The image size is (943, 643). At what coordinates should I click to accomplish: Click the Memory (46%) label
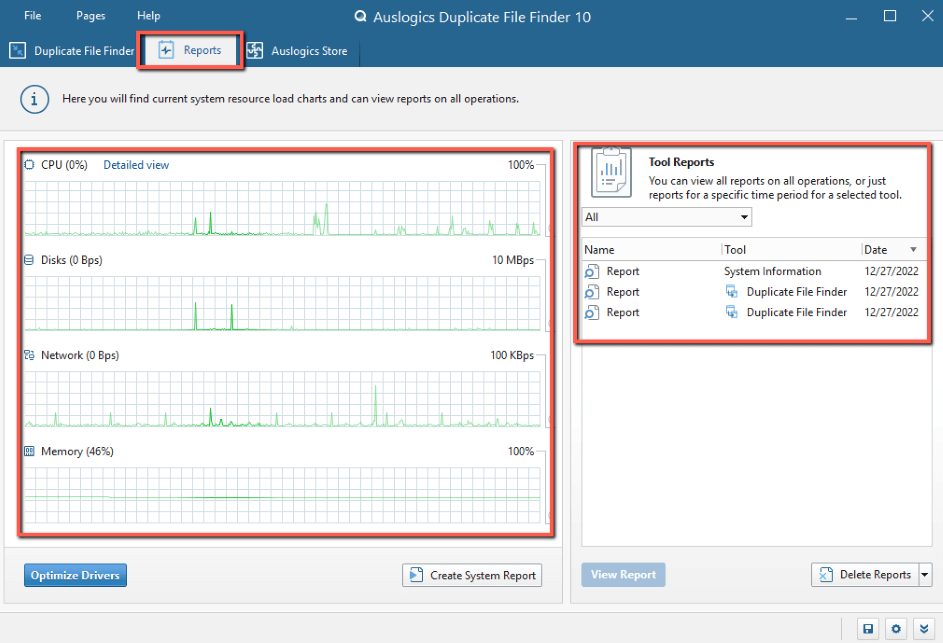[x=77, y=451]
